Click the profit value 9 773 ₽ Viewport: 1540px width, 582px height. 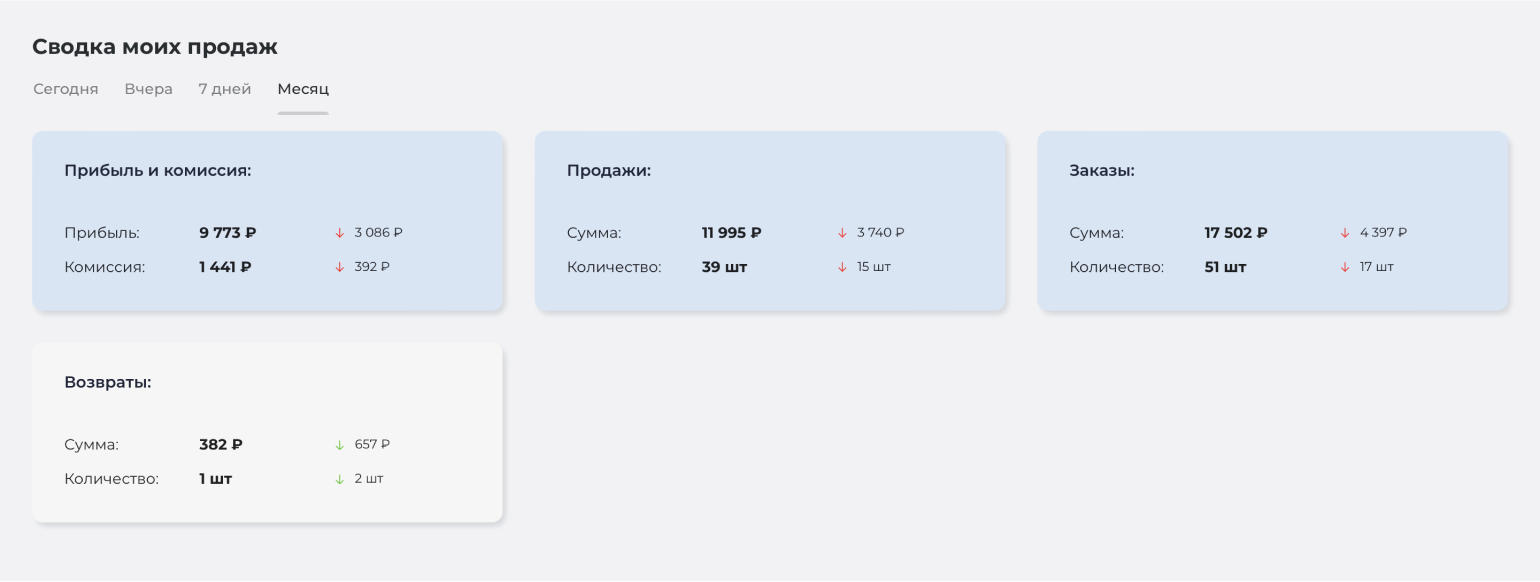tap(228, 233)
